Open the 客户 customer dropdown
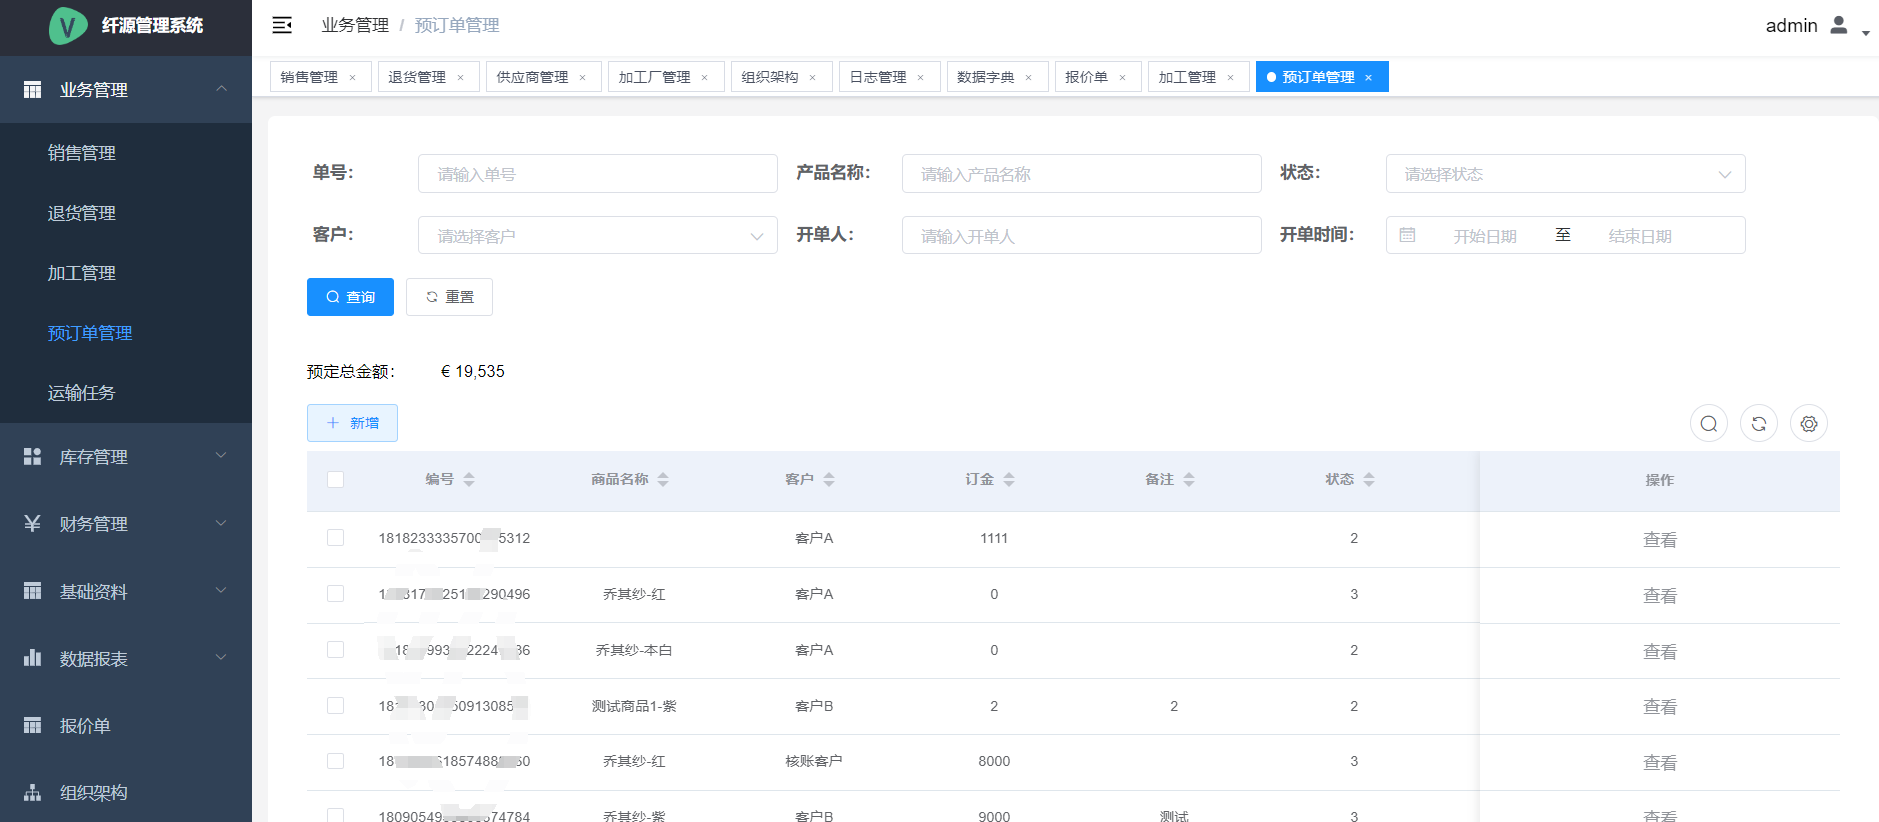Screen dimensions: 1879x822 tap(597, 236)
